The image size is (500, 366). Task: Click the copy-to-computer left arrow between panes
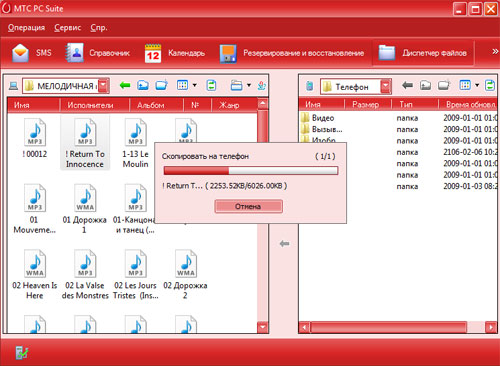click(284, 244)
